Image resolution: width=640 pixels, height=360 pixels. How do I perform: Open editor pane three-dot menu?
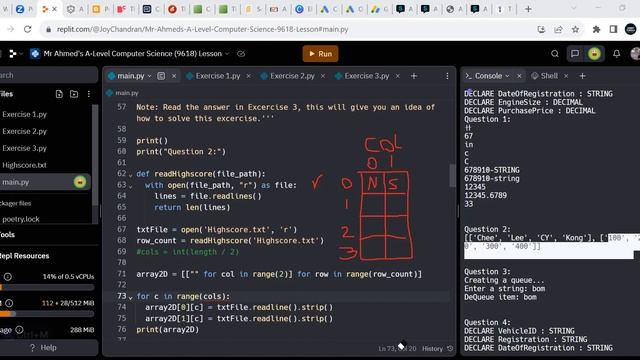click(447, 76)
